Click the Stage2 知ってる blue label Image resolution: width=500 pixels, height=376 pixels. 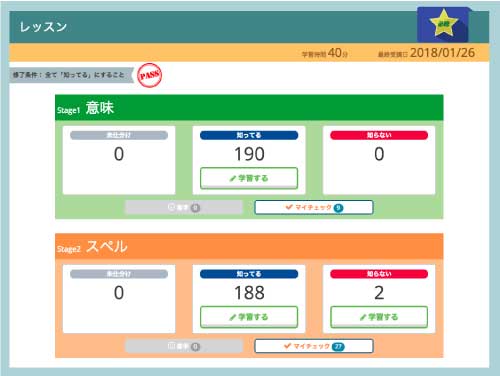tap(249, 274)
